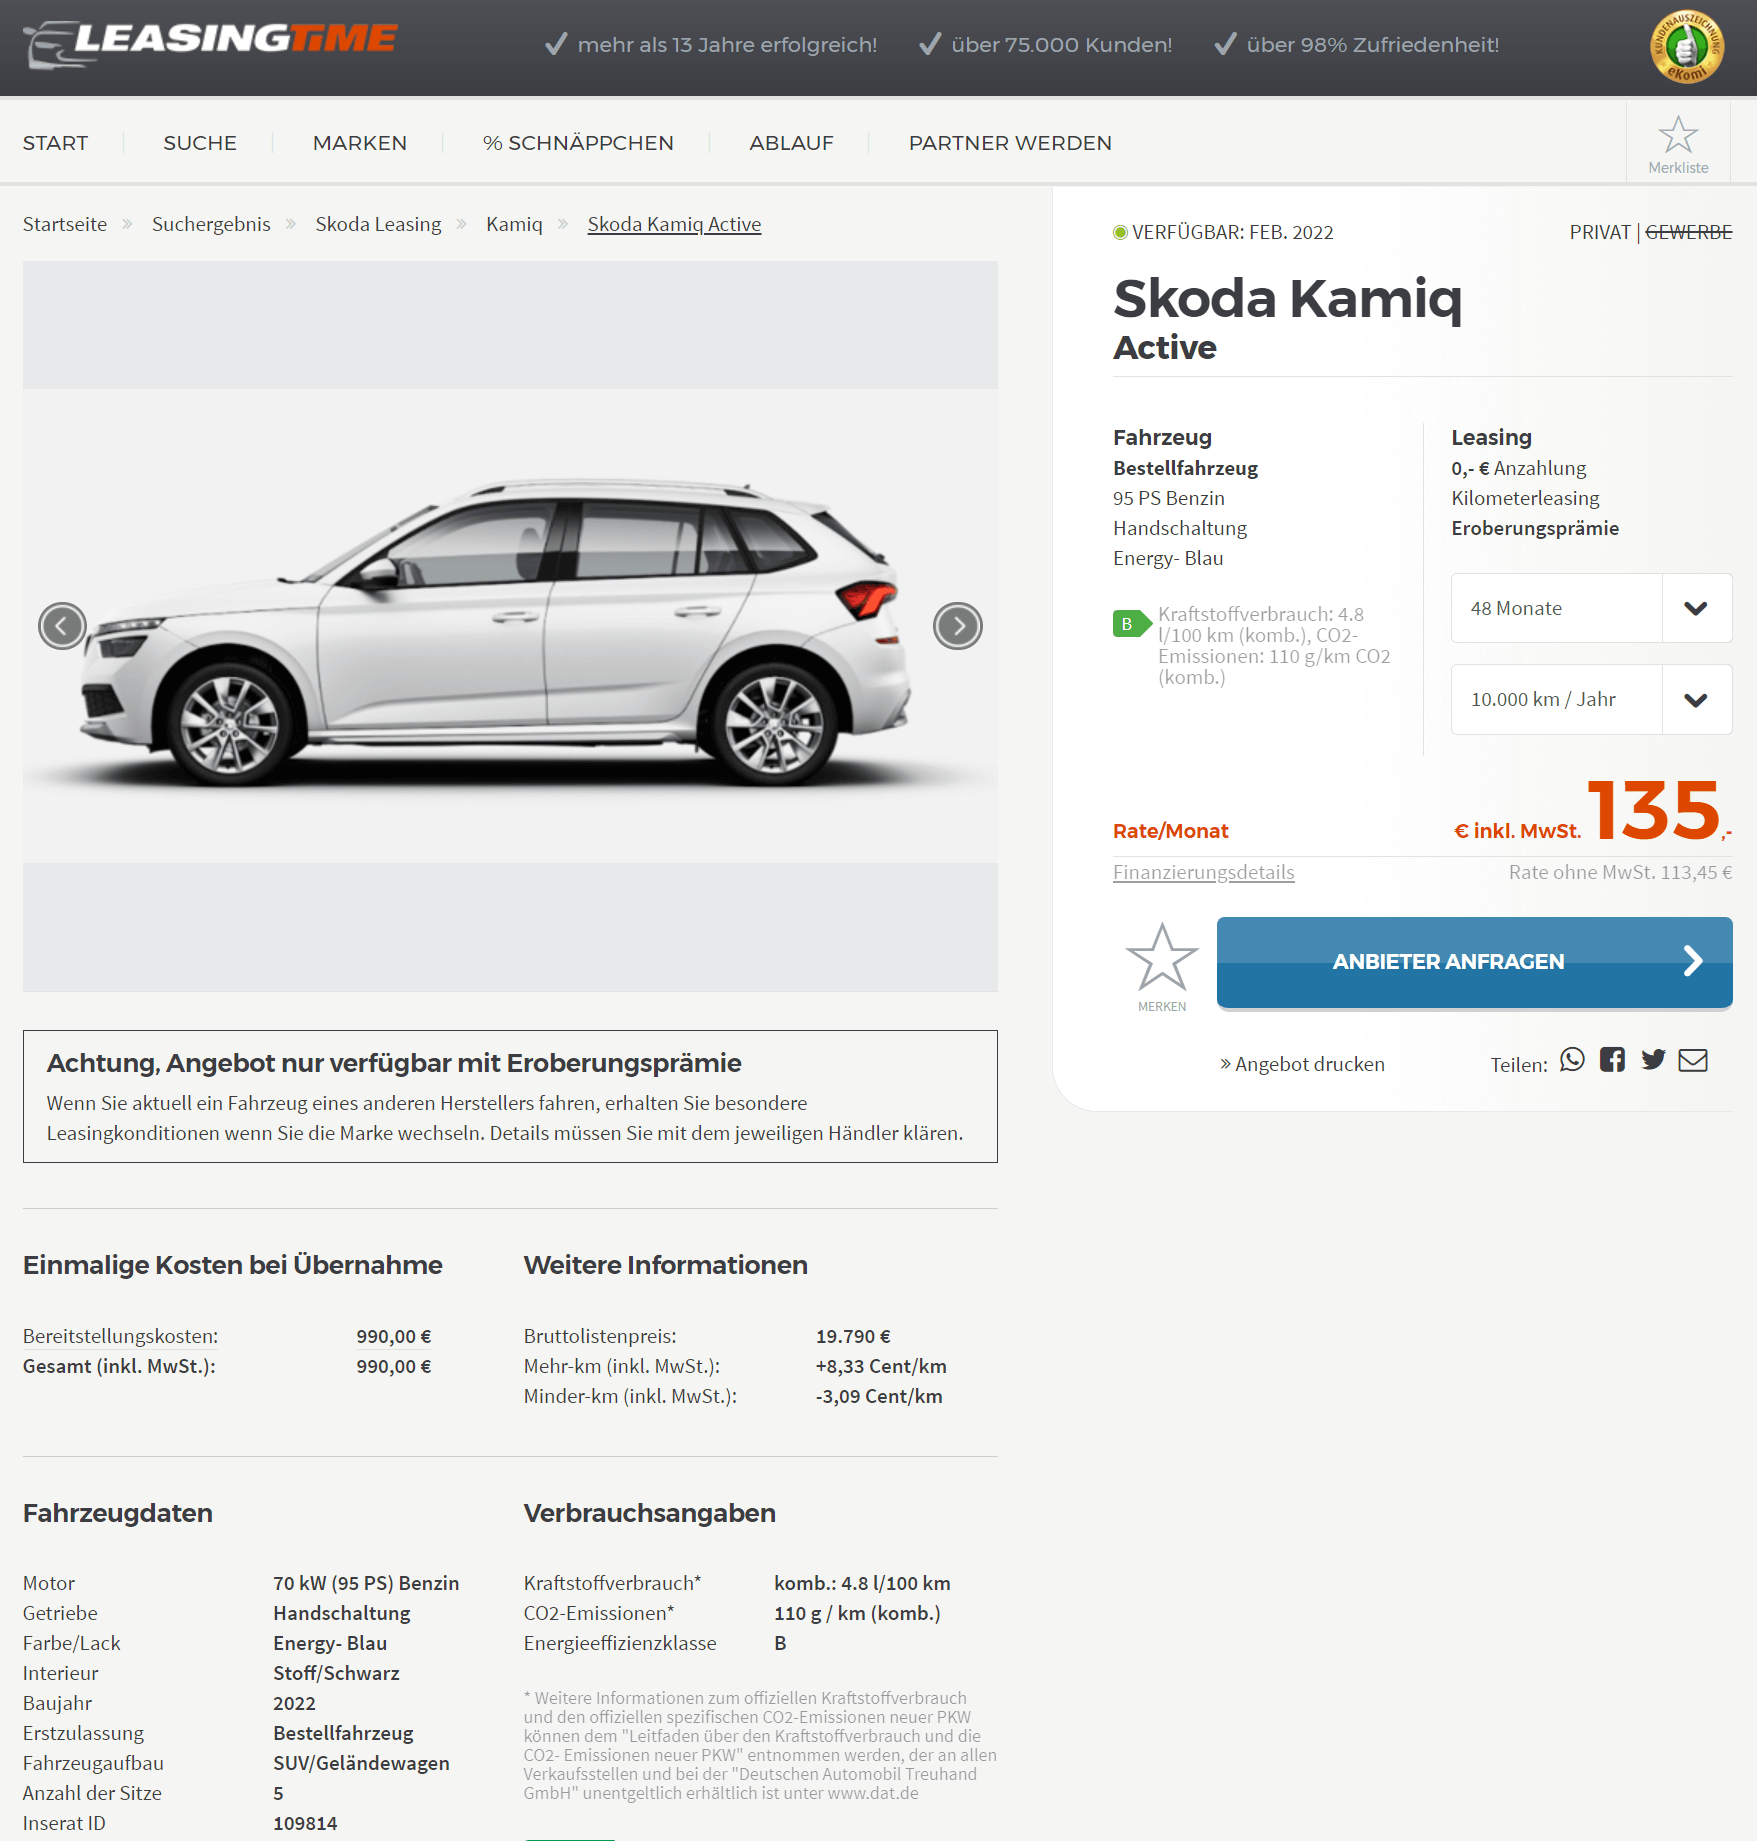
Task: Click 'VERFÜGBAR: FEB. 2022' availability text
Action: coord(1232,232)
